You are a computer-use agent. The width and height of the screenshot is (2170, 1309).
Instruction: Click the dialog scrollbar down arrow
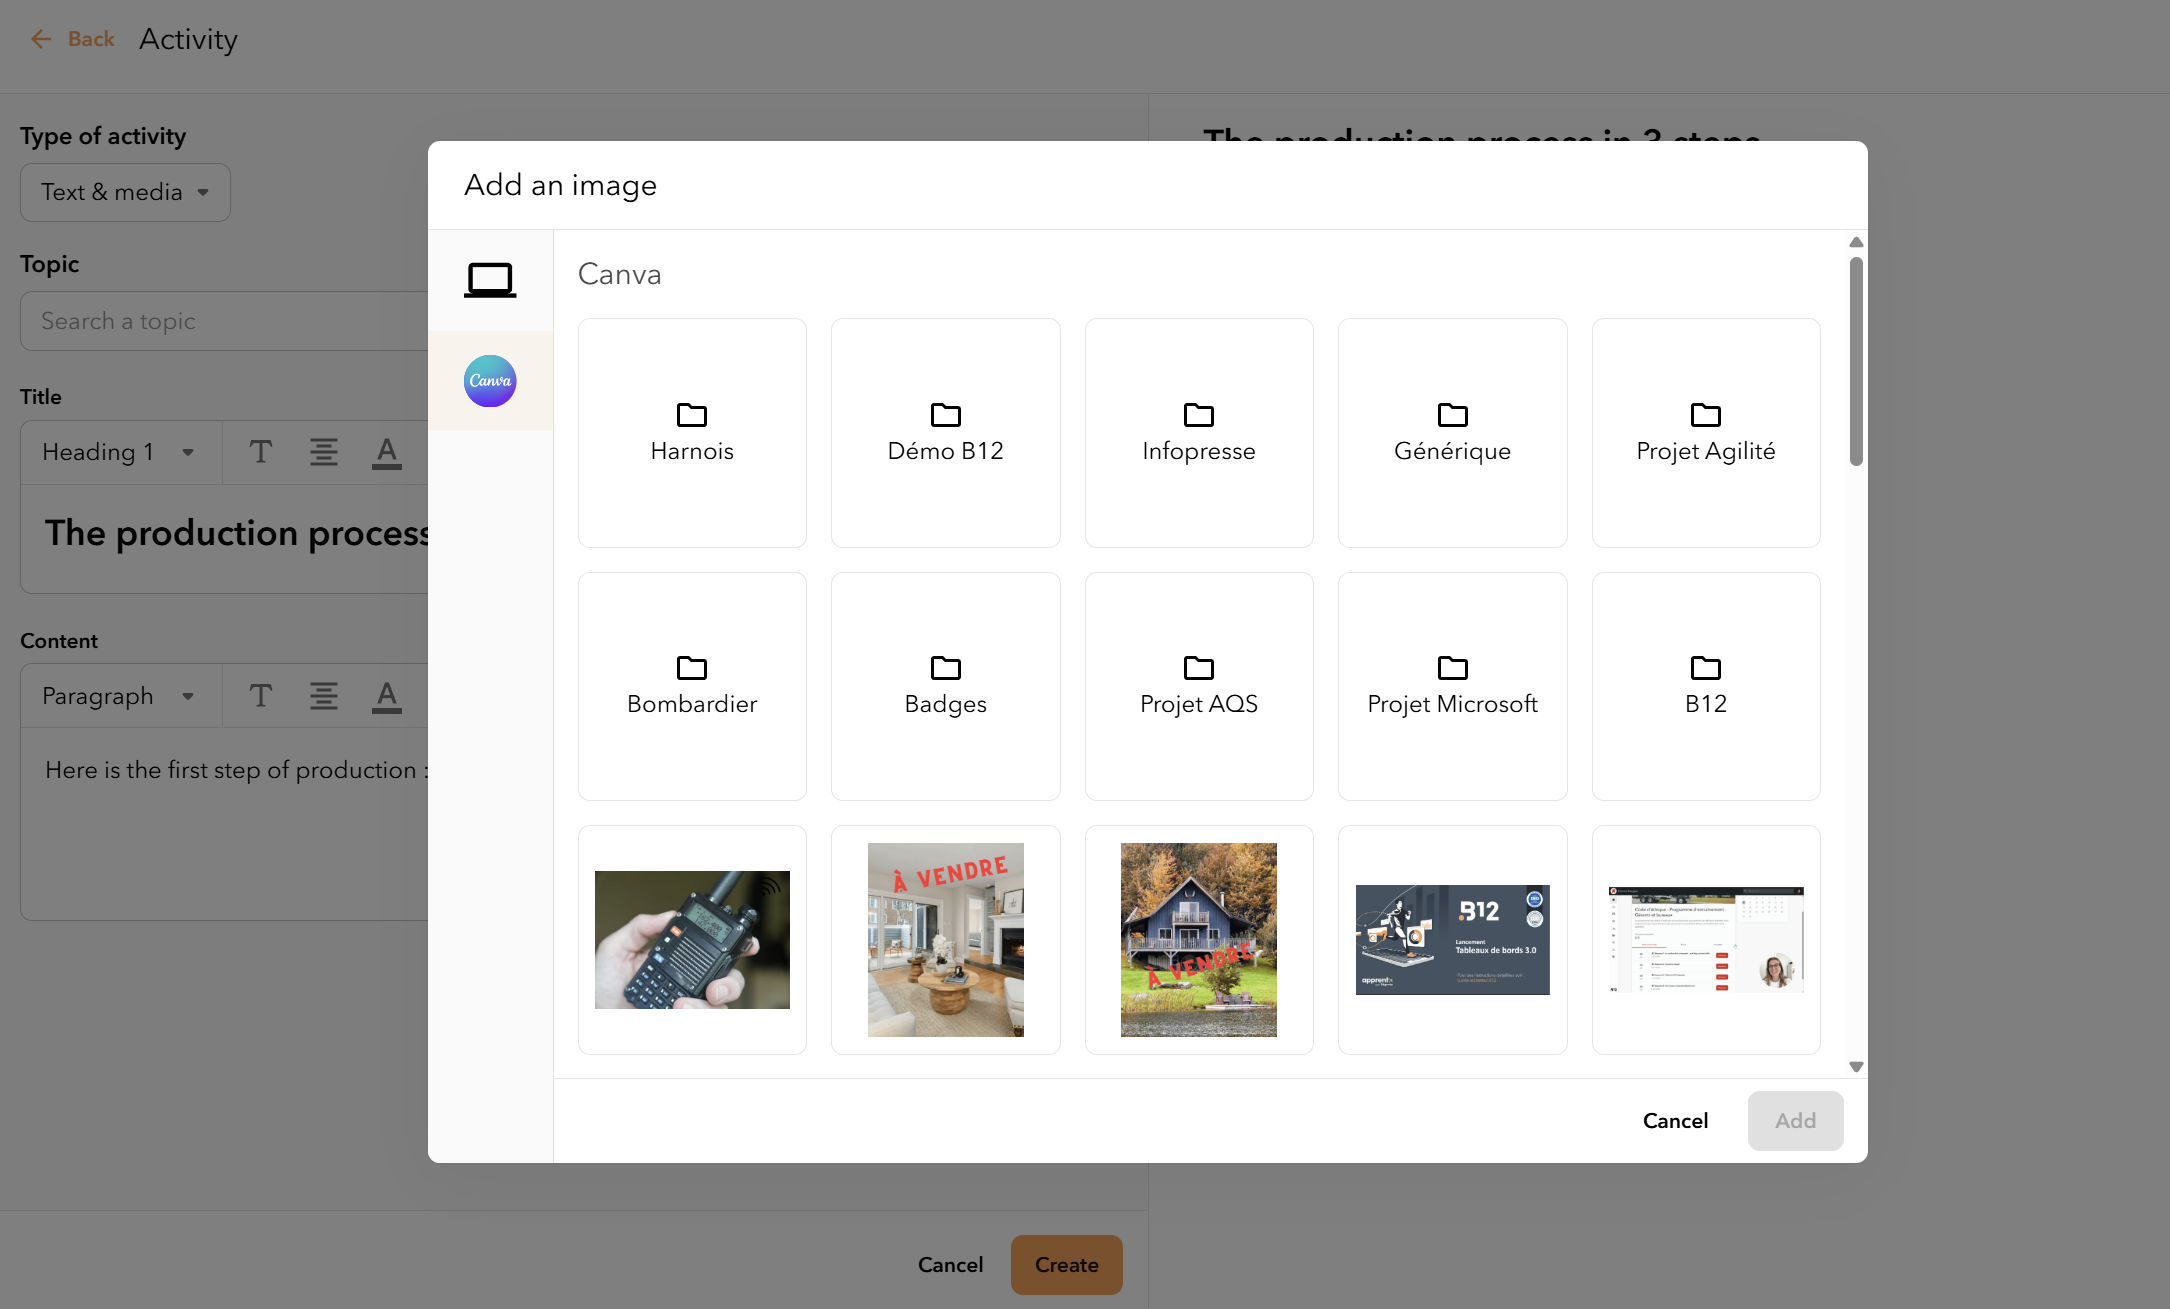pyautogui.click(x=1856, y=1067)
